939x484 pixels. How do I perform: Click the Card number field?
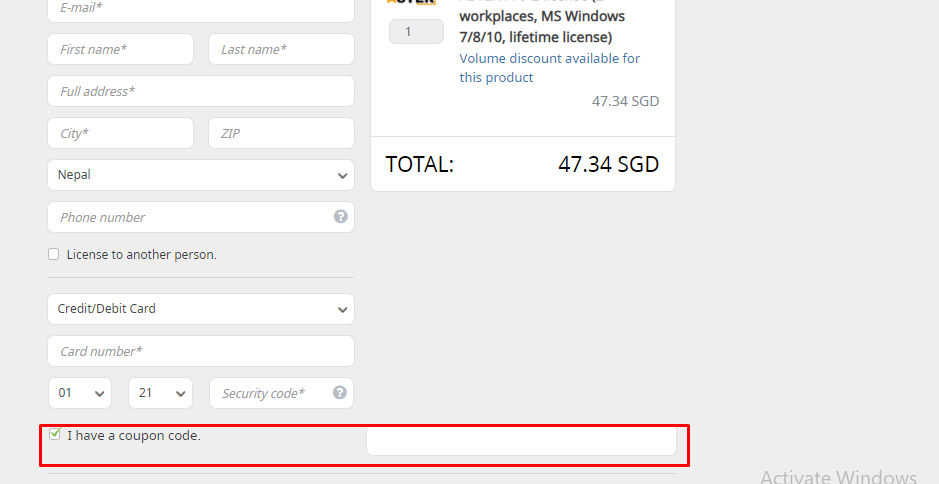[201, 351]
